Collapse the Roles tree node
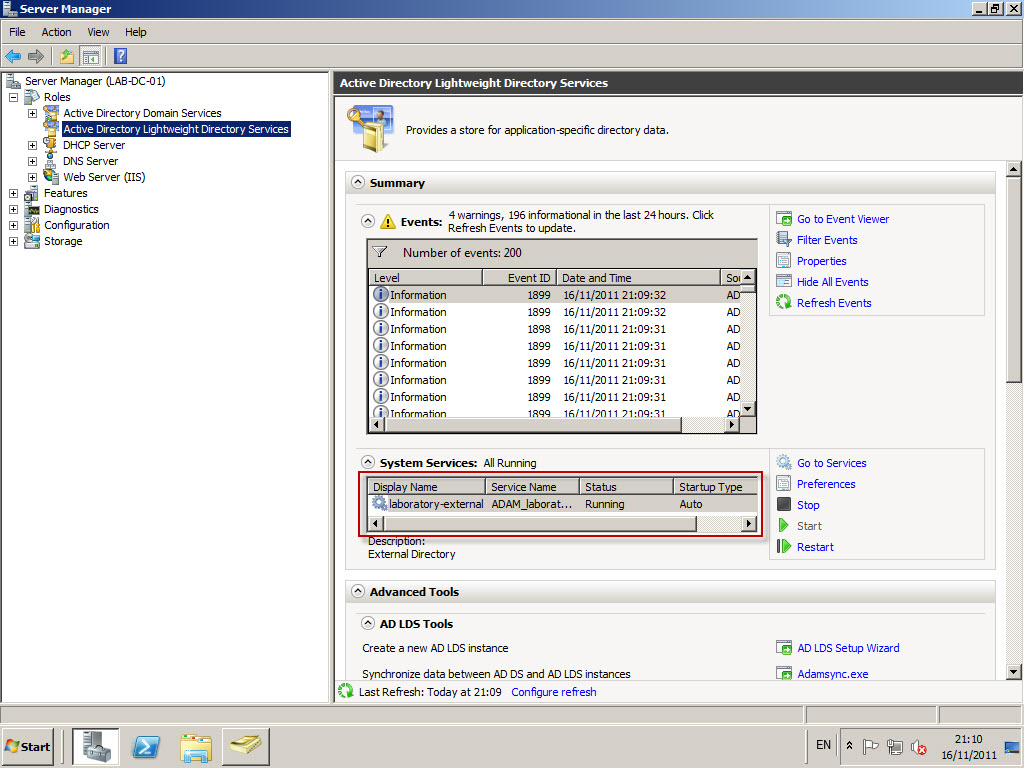 click(13, 97)
